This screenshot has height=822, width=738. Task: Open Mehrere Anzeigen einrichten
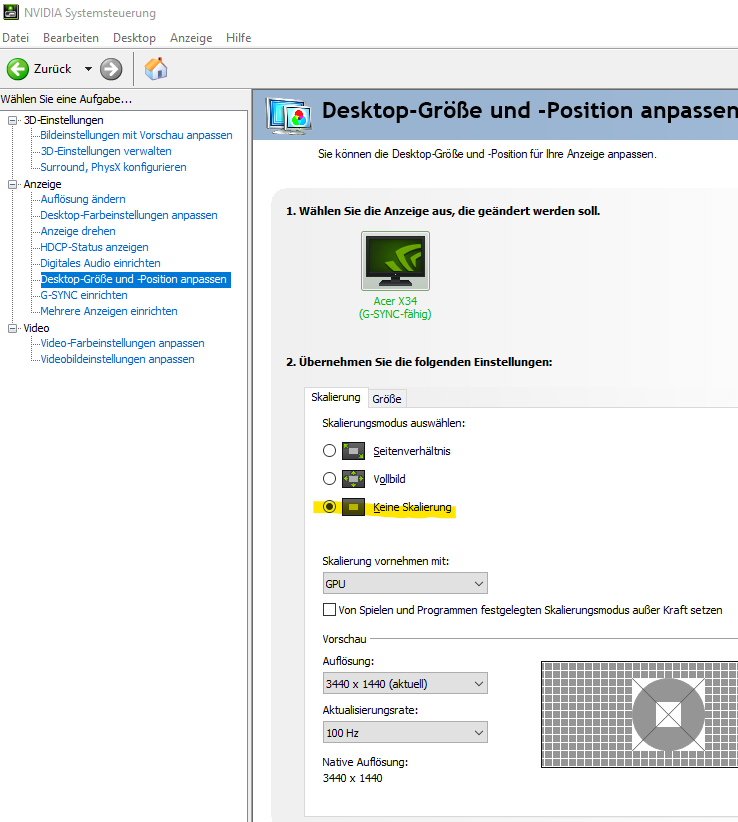coord(108,311)
